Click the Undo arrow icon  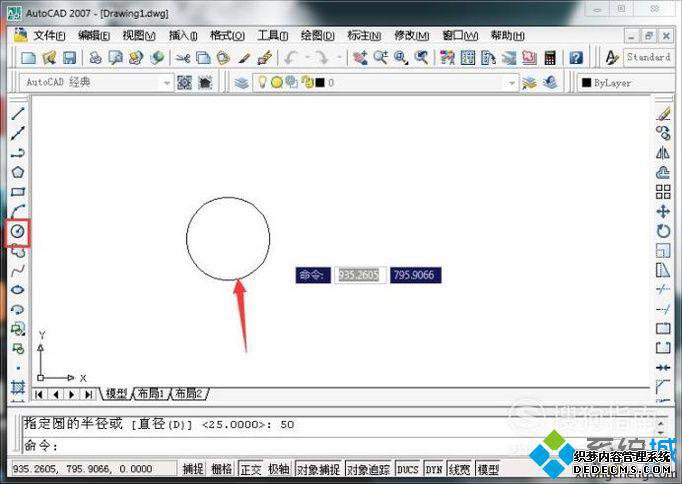tap(291, 57)
